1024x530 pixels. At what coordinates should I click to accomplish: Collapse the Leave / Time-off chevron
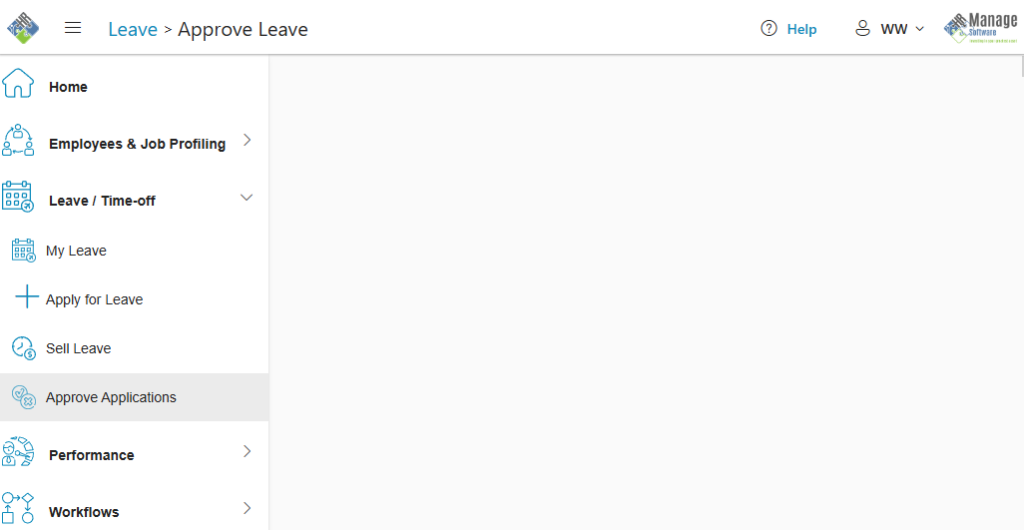pyautogui.click(x=247, y=197)
